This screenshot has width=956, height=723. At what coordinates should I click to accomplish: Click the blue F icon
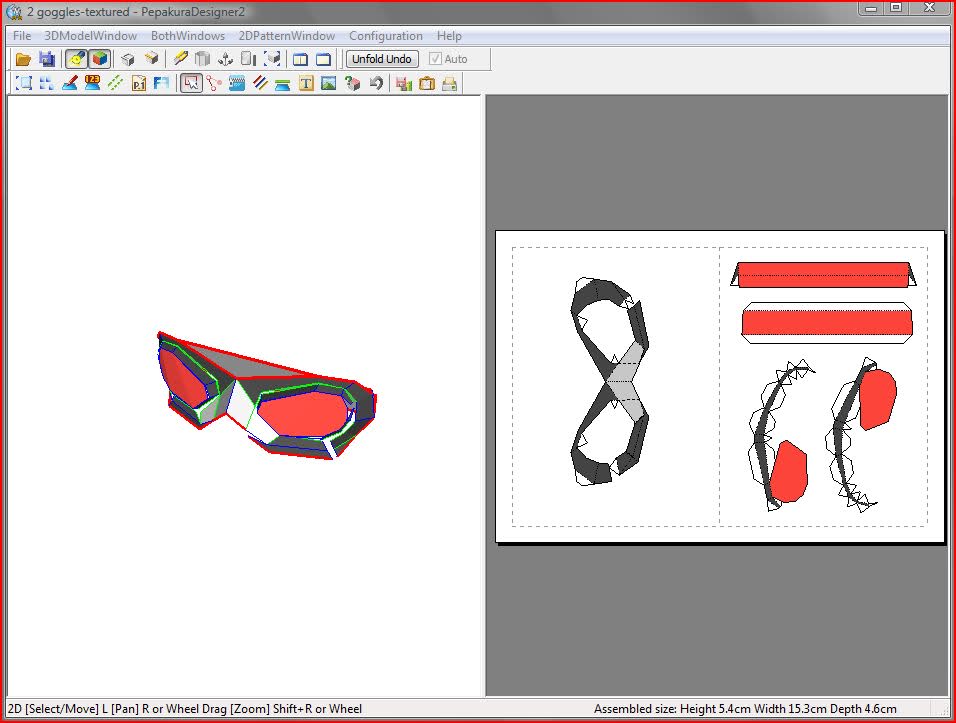coord(162,83)
